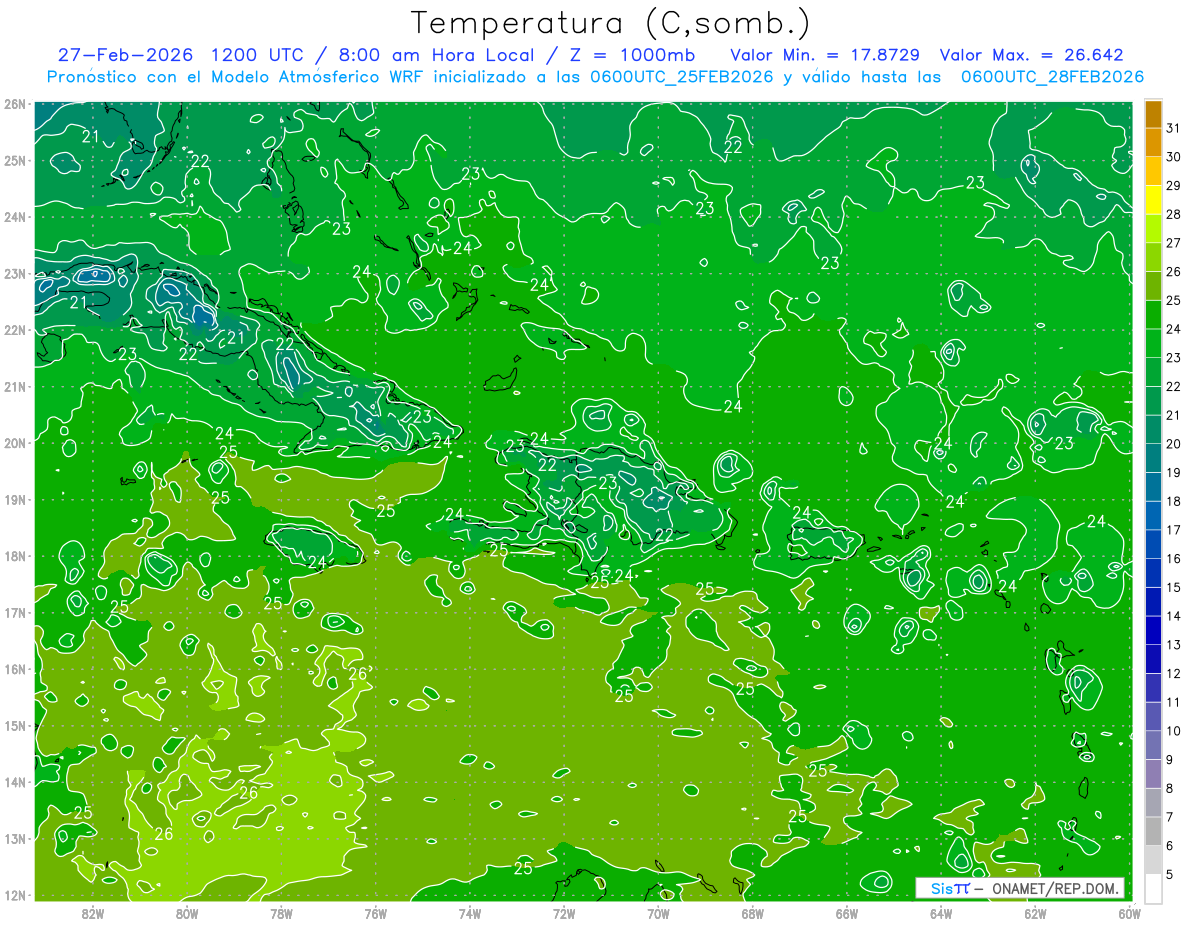Click the latitude axis label '14N'

[14, 782]
